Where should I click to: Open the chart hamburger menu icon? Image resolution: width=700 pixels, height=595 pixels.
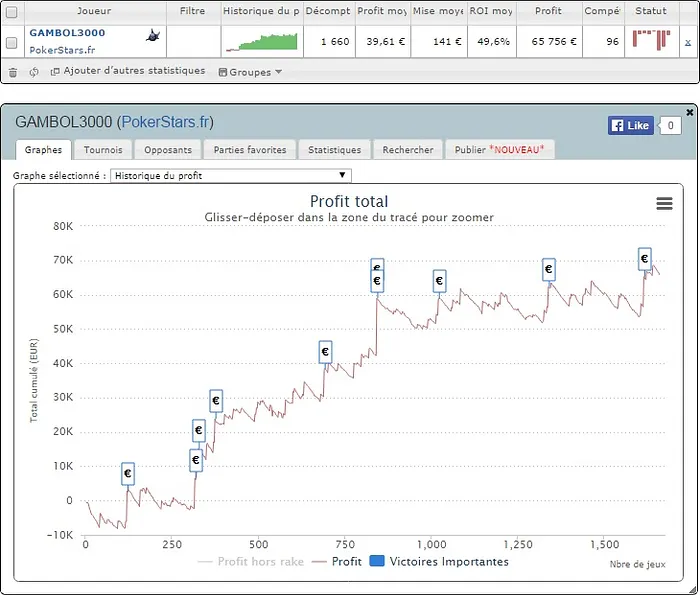pyautogui.click(x=664, y=203)
